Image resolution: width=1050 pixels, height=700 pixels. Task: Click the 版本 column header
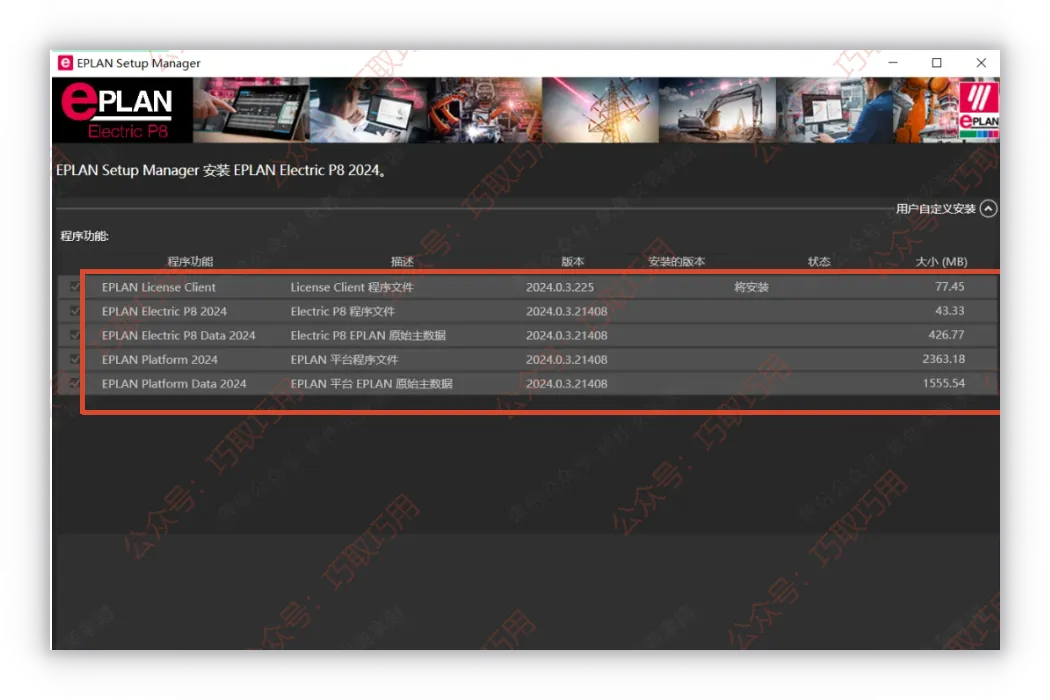tap(573, 261)
